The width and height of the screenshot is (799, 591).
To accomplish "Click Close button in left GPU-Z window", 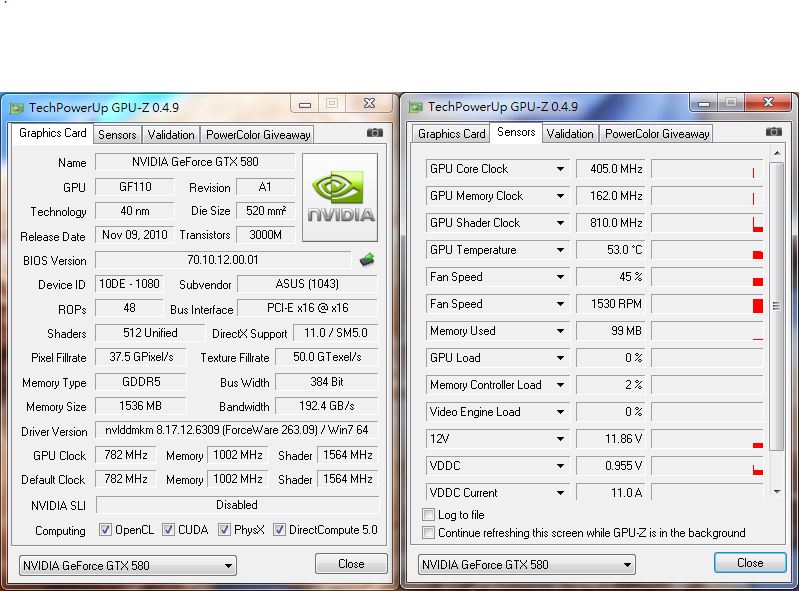I will click(351, 564).
